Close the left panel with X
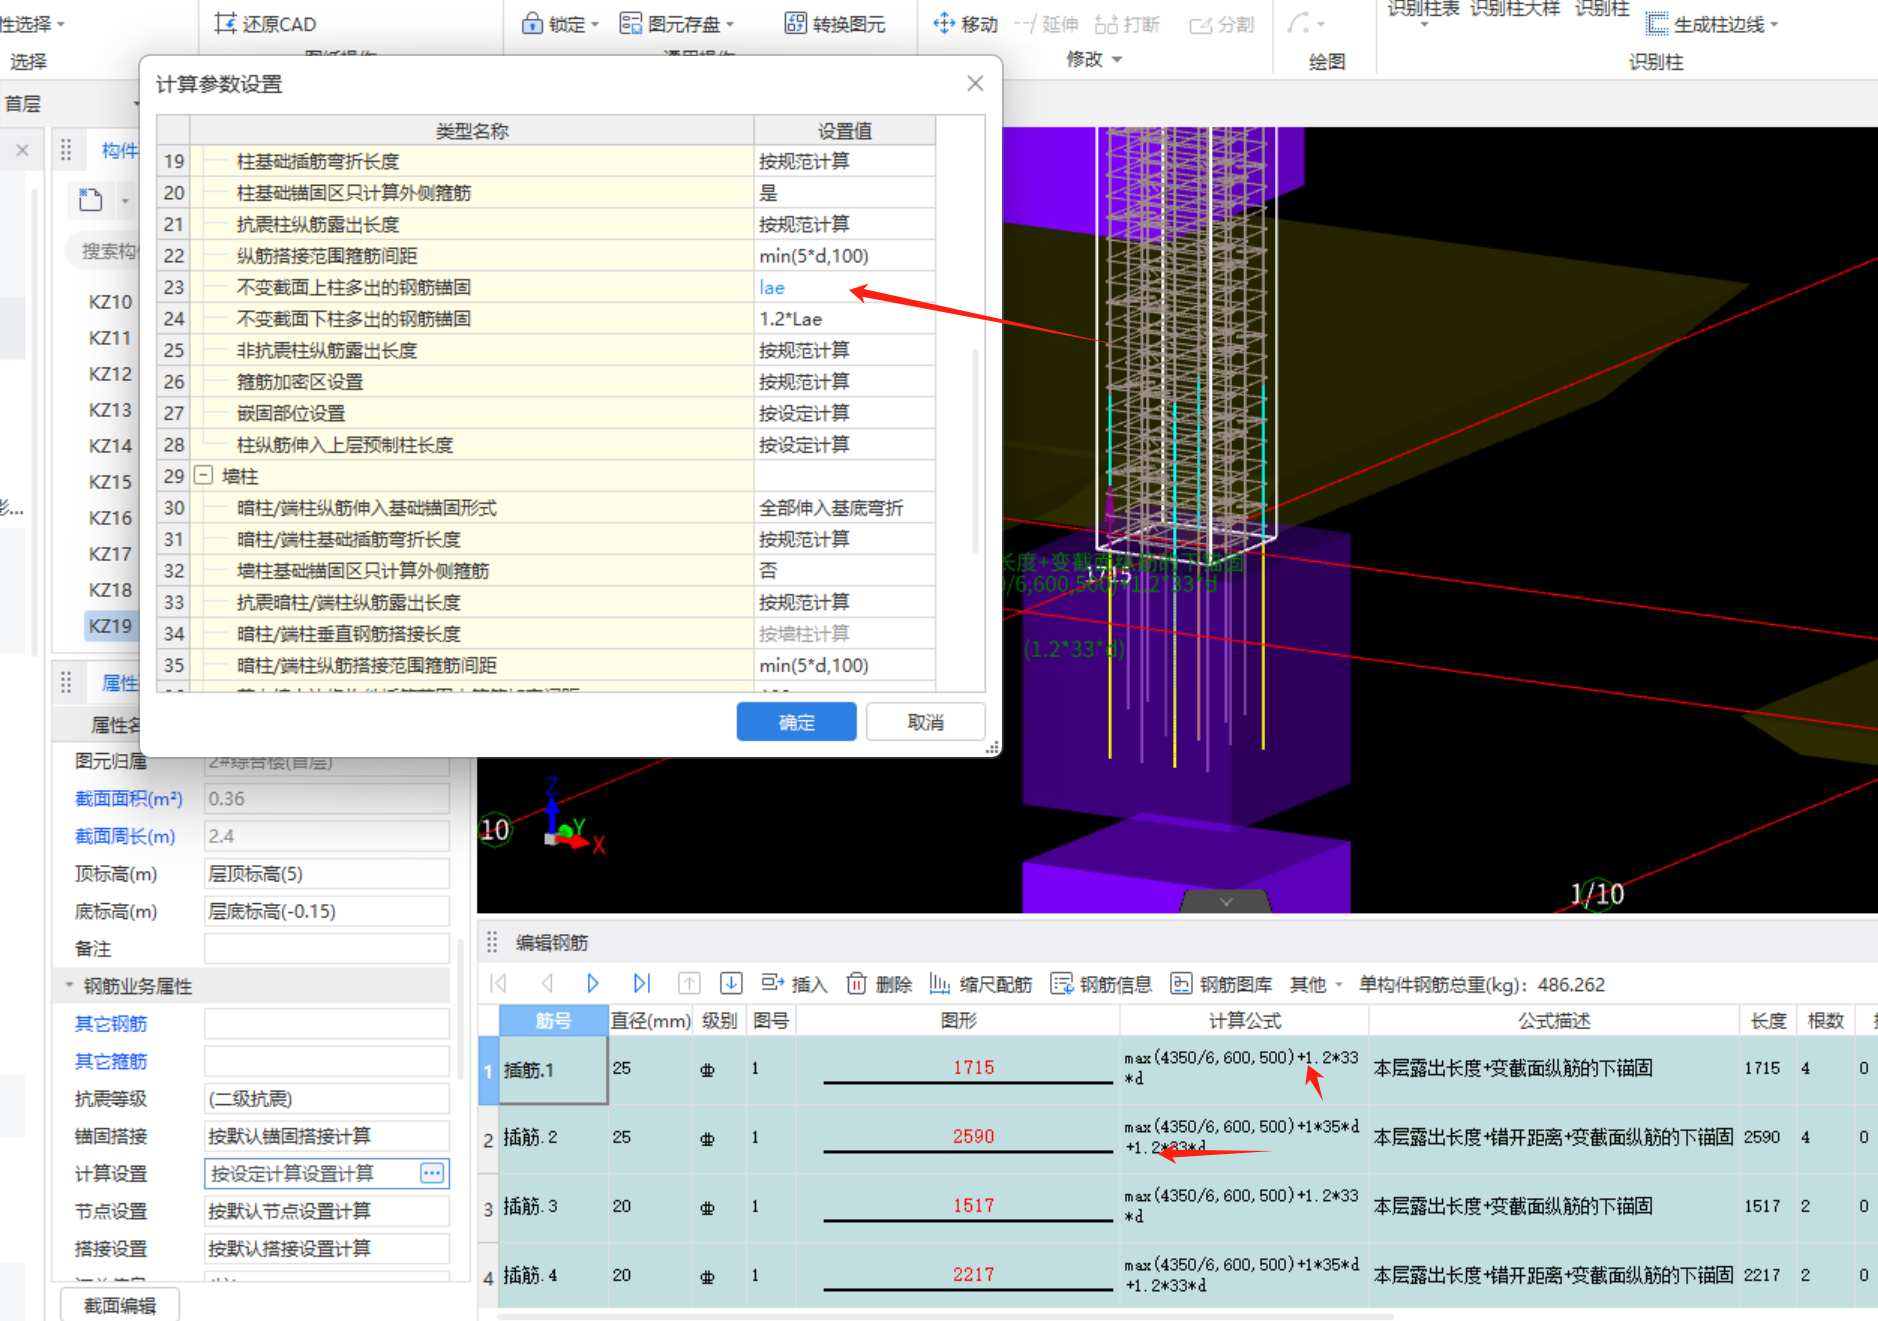The image size is (1878, 1321). point(22,151)
